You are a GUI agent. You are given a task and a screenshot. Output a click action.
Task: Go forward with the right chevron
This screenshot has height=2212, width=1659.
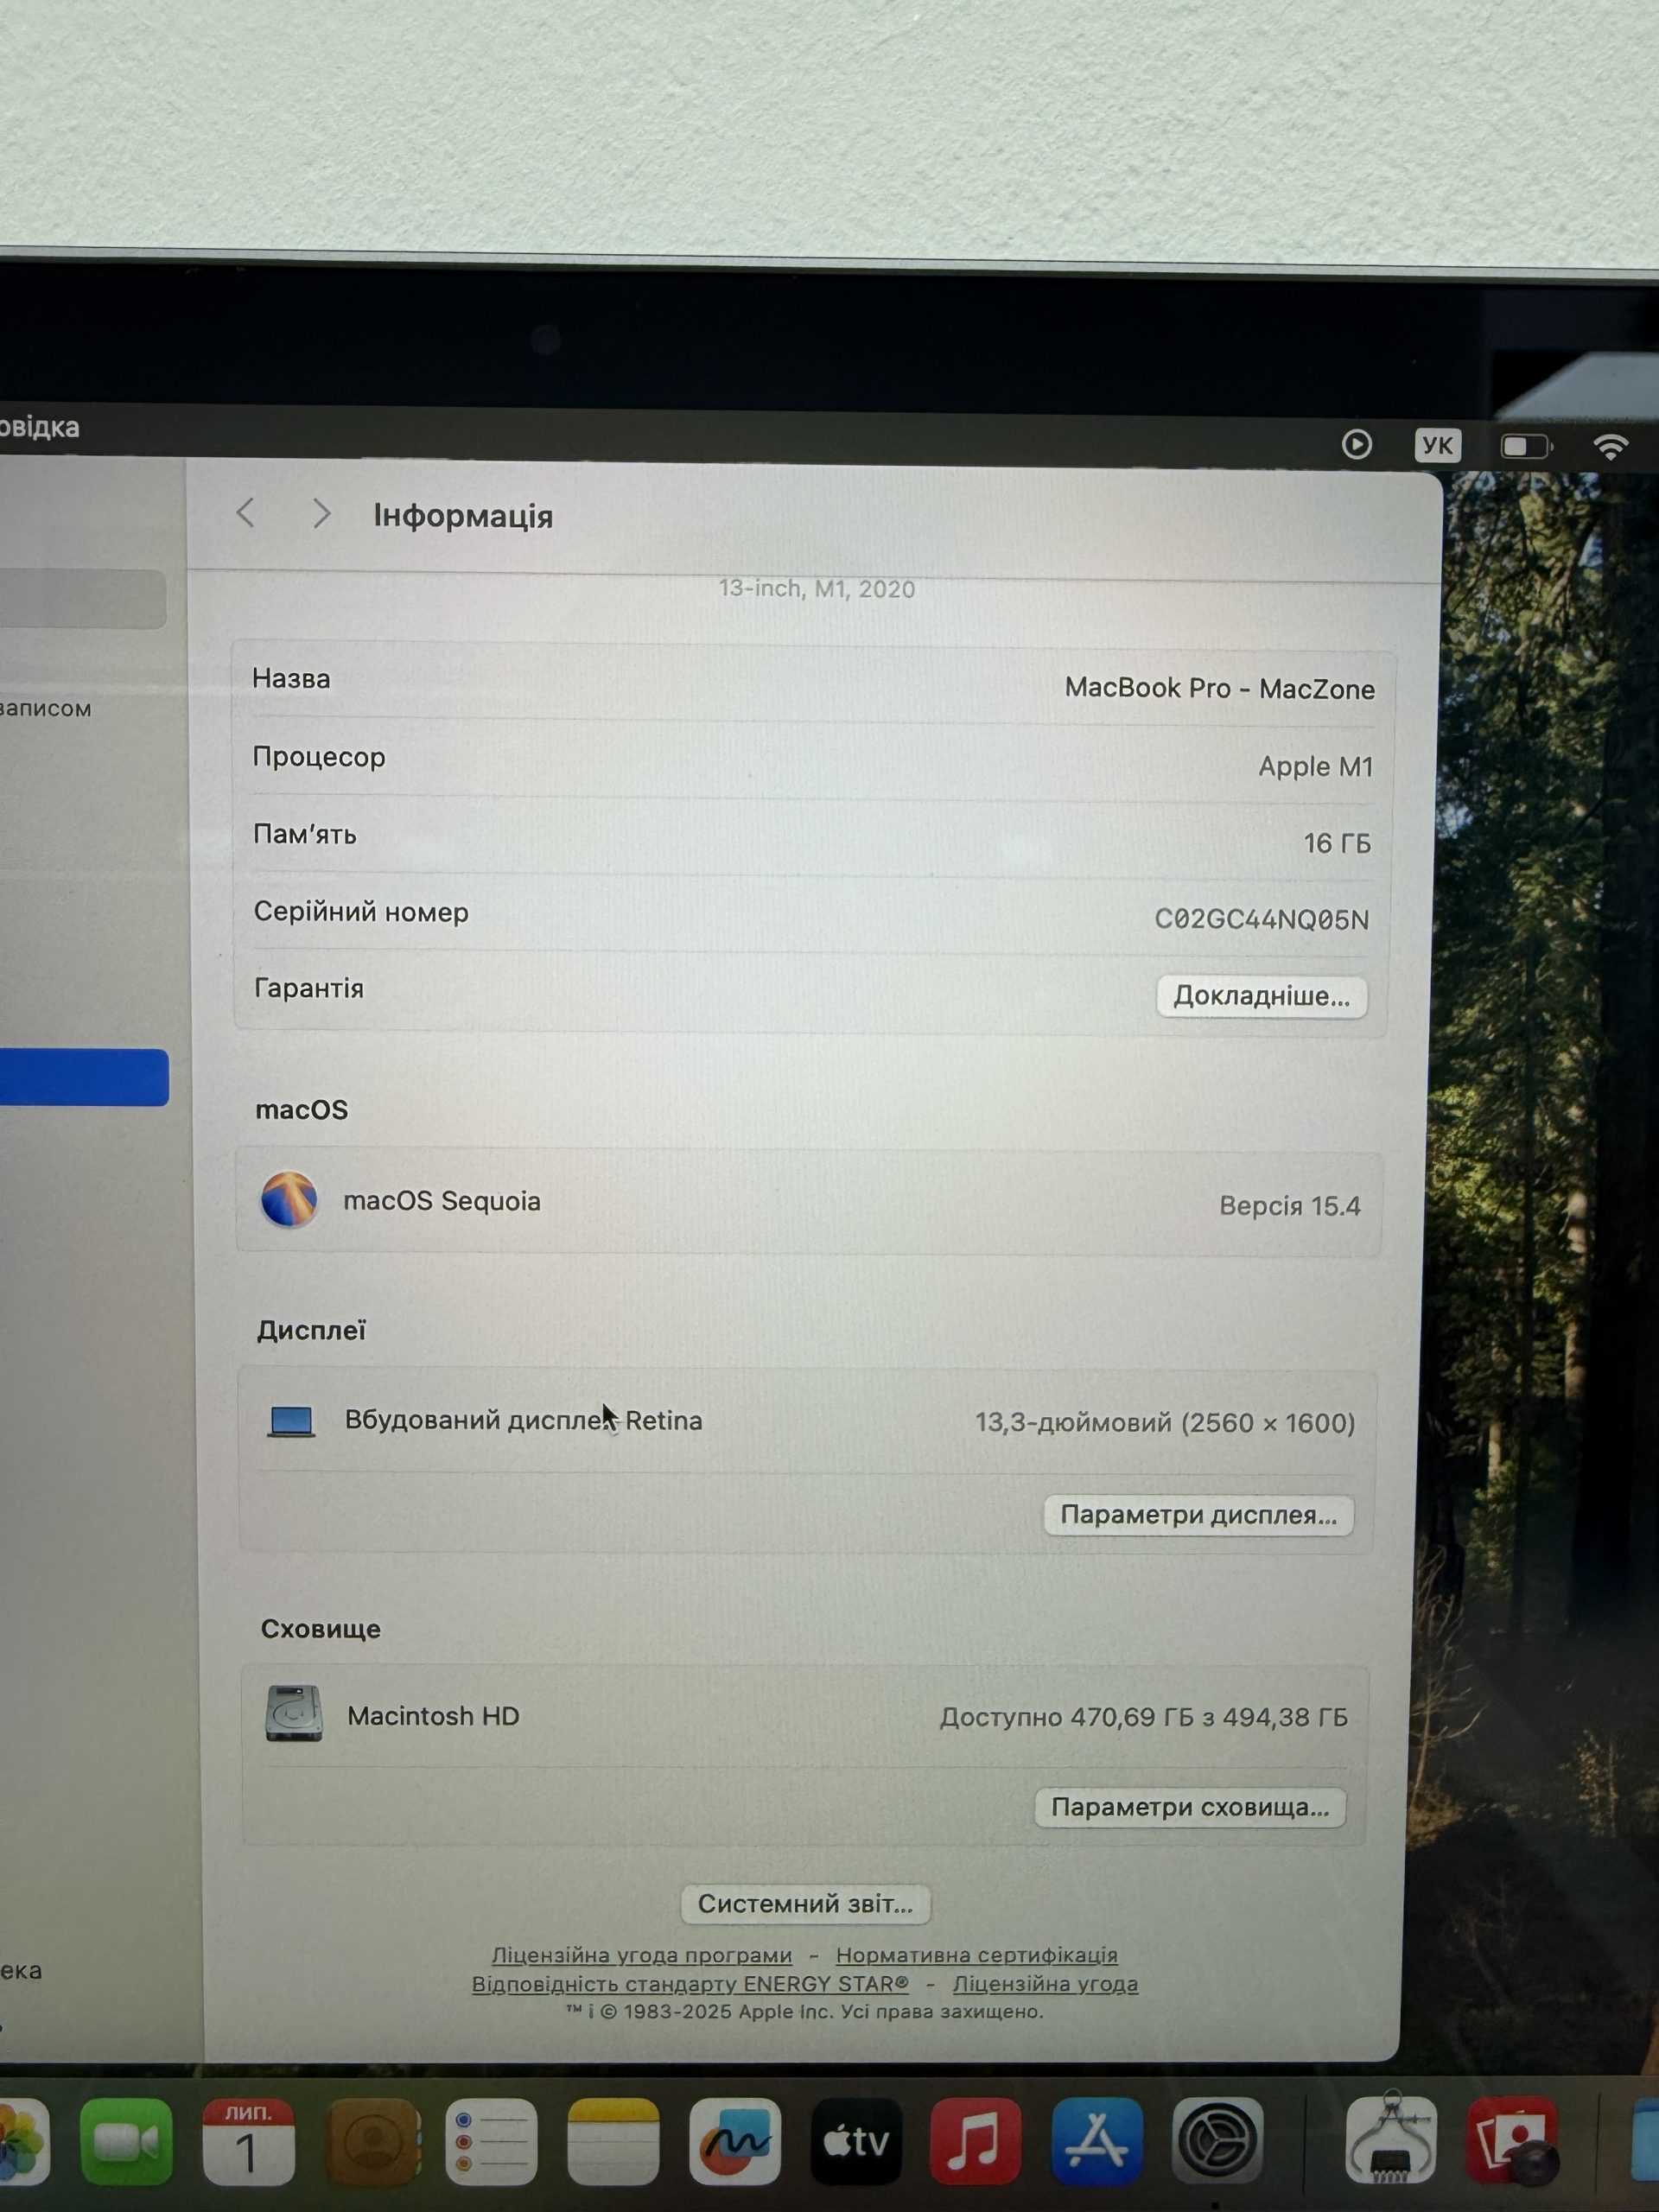click(x=321, y=514)
